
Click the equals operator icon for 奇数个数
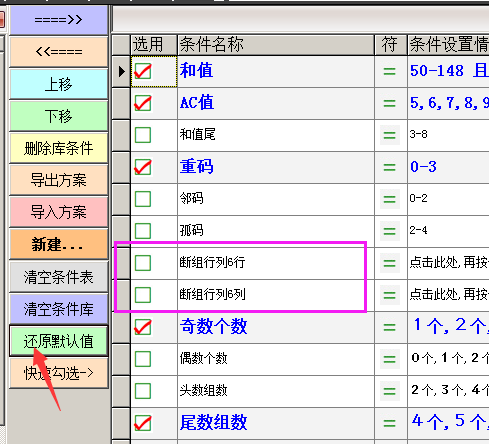[x=390, y=327]
